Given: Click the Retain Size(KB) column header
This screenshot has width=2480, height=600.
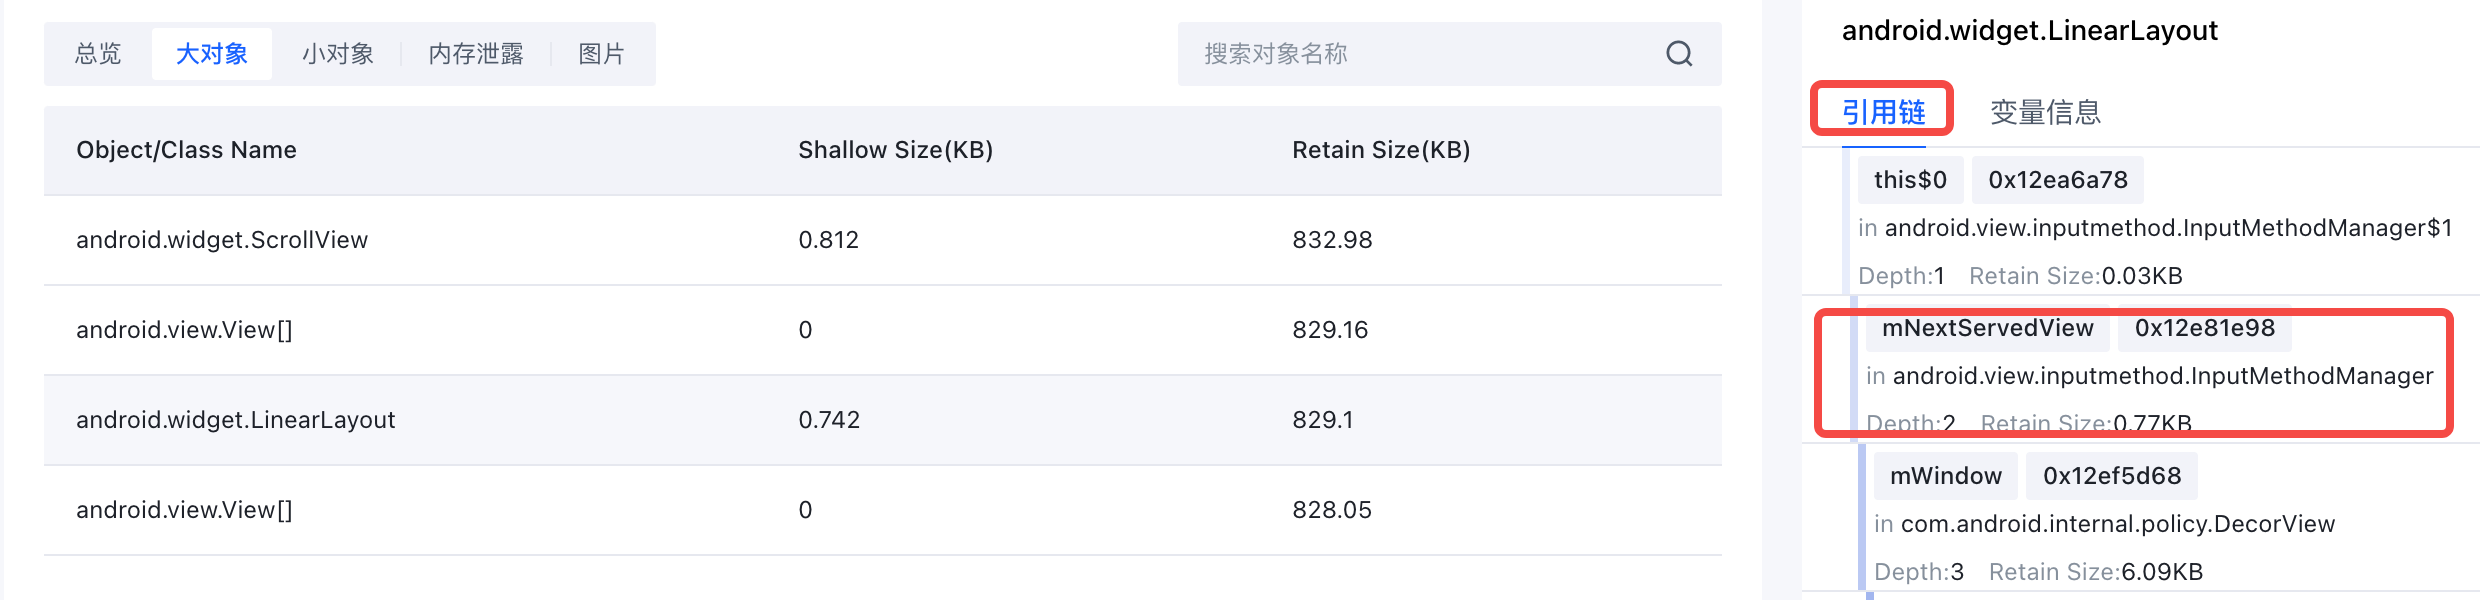Looking at the screenshot, I should click(x=1381, y=150).
